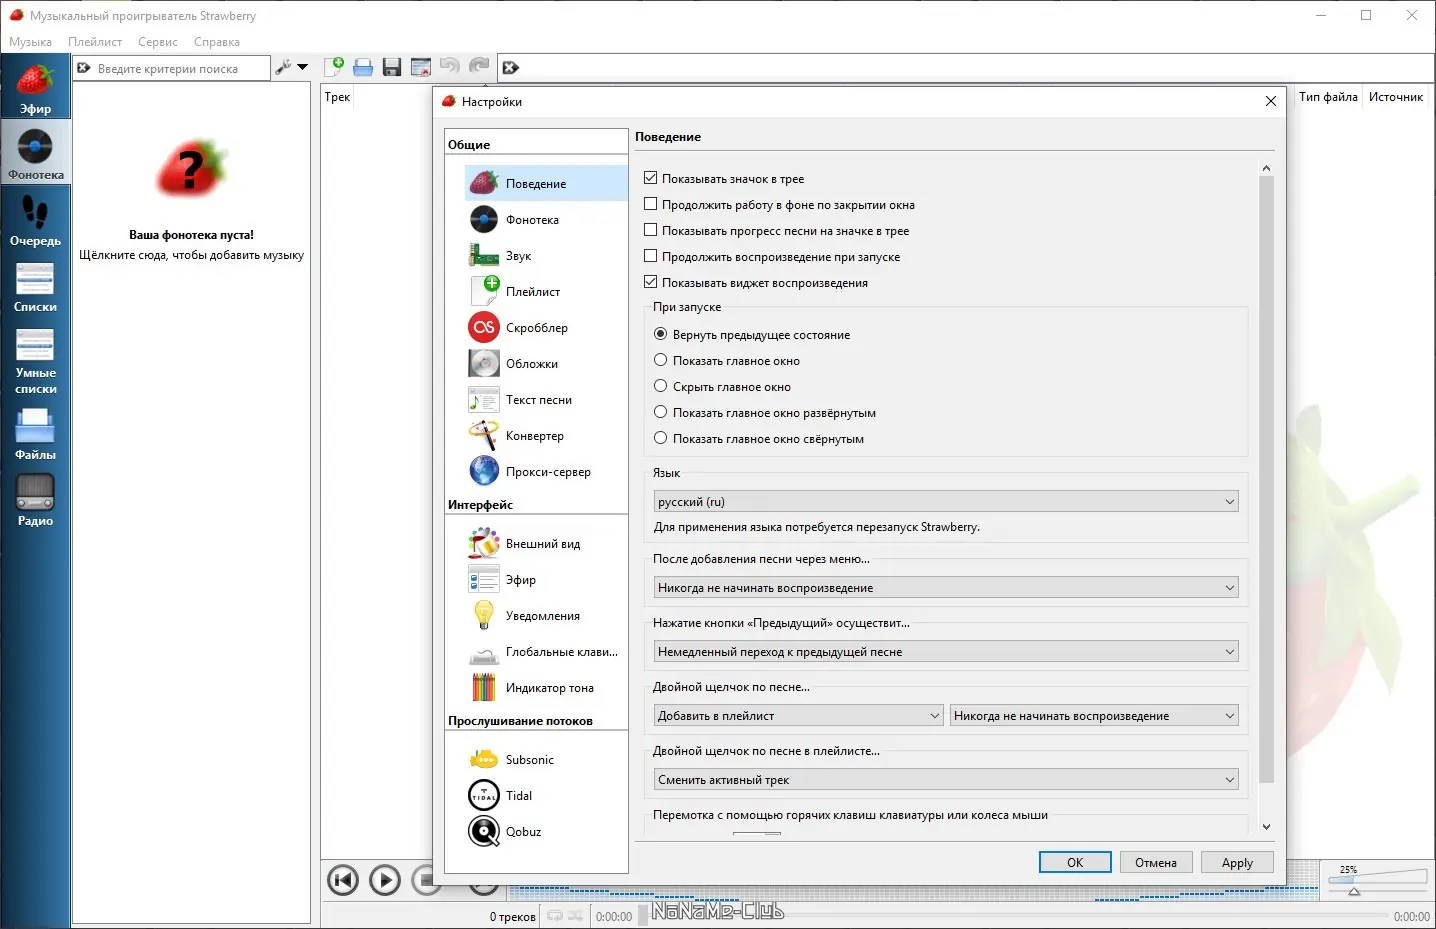1436x929 pixels.
Task: Select Текст песни settings category
Action: pos(546,400)
